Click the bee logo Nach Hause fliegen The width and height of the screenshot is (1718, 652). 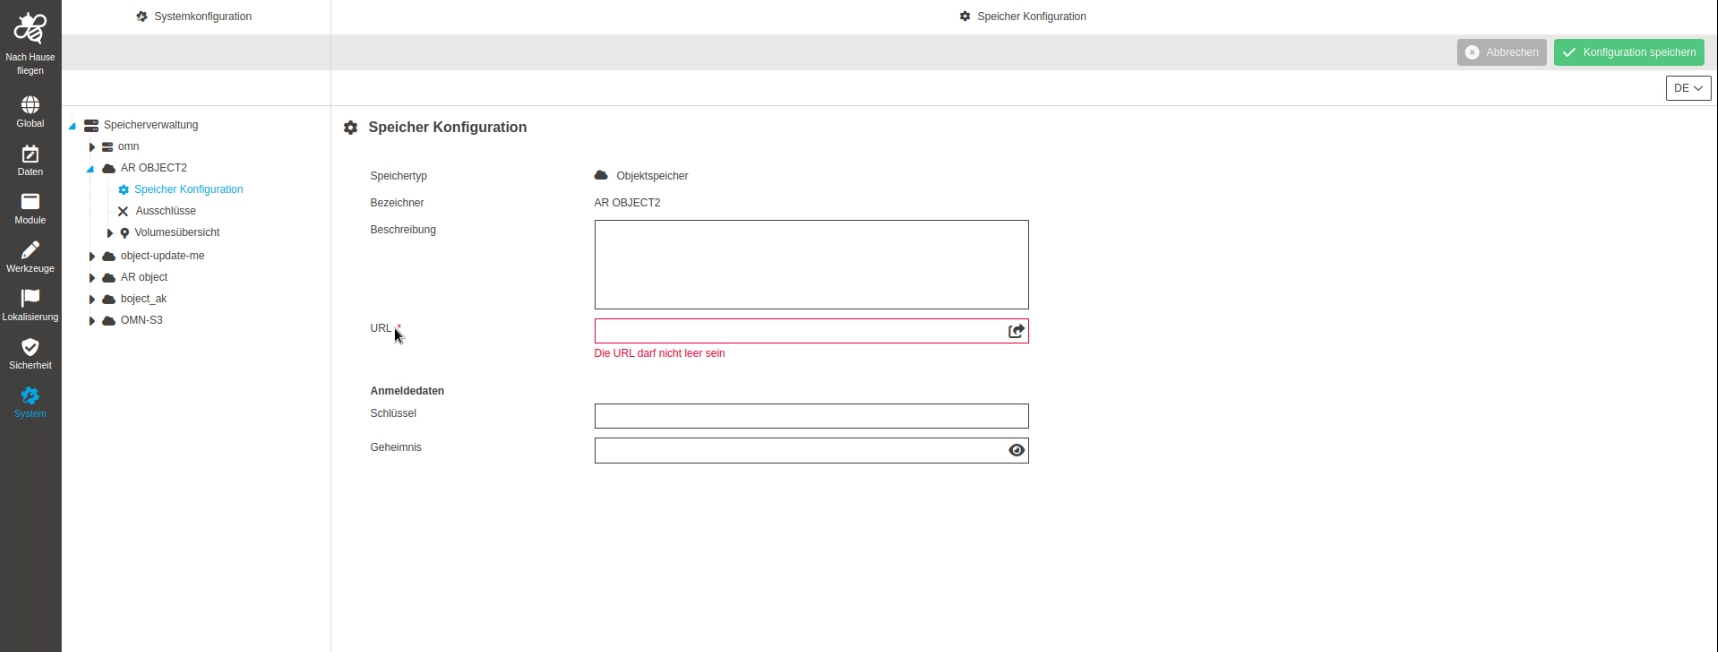pyautogui.click(x=30, y=44)
